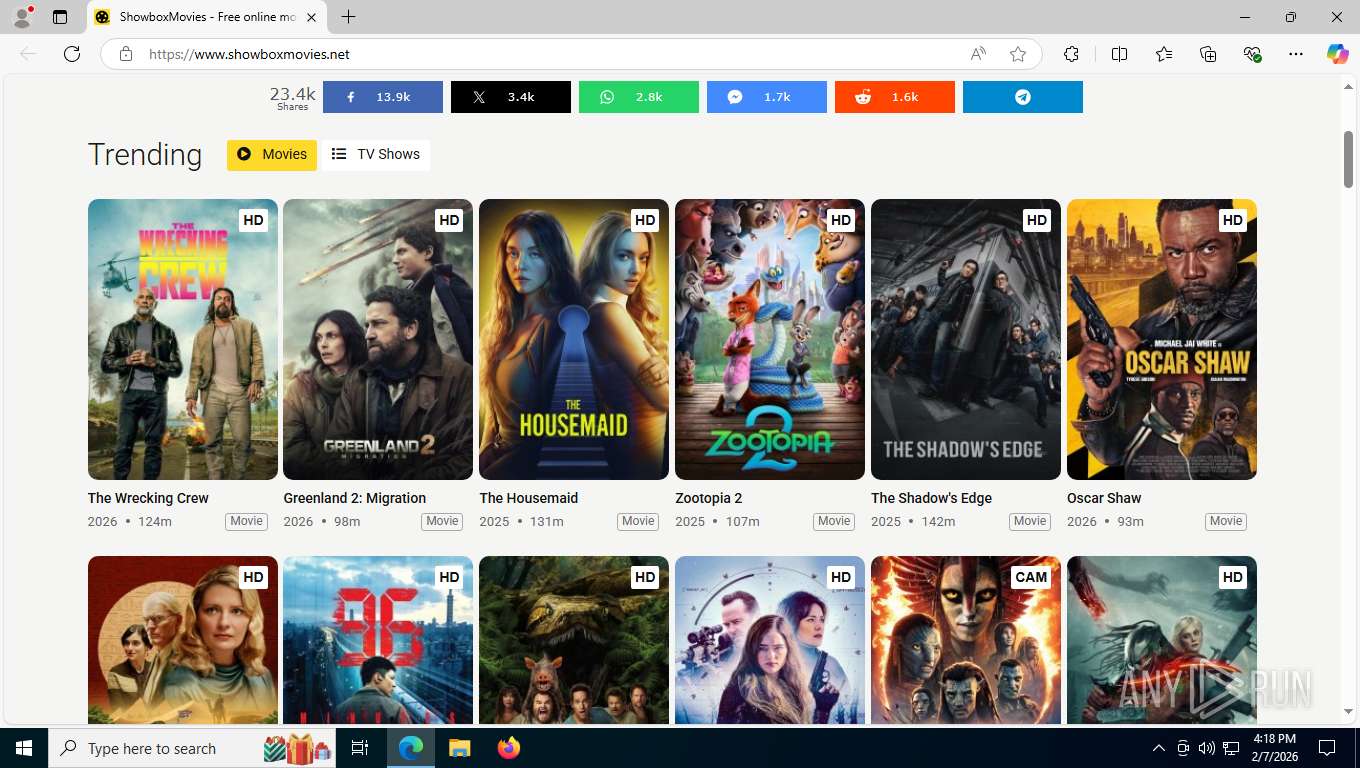Open File Explorer from taskbar
Viewport: 1360px width, 768px height.
click(459, 748)
